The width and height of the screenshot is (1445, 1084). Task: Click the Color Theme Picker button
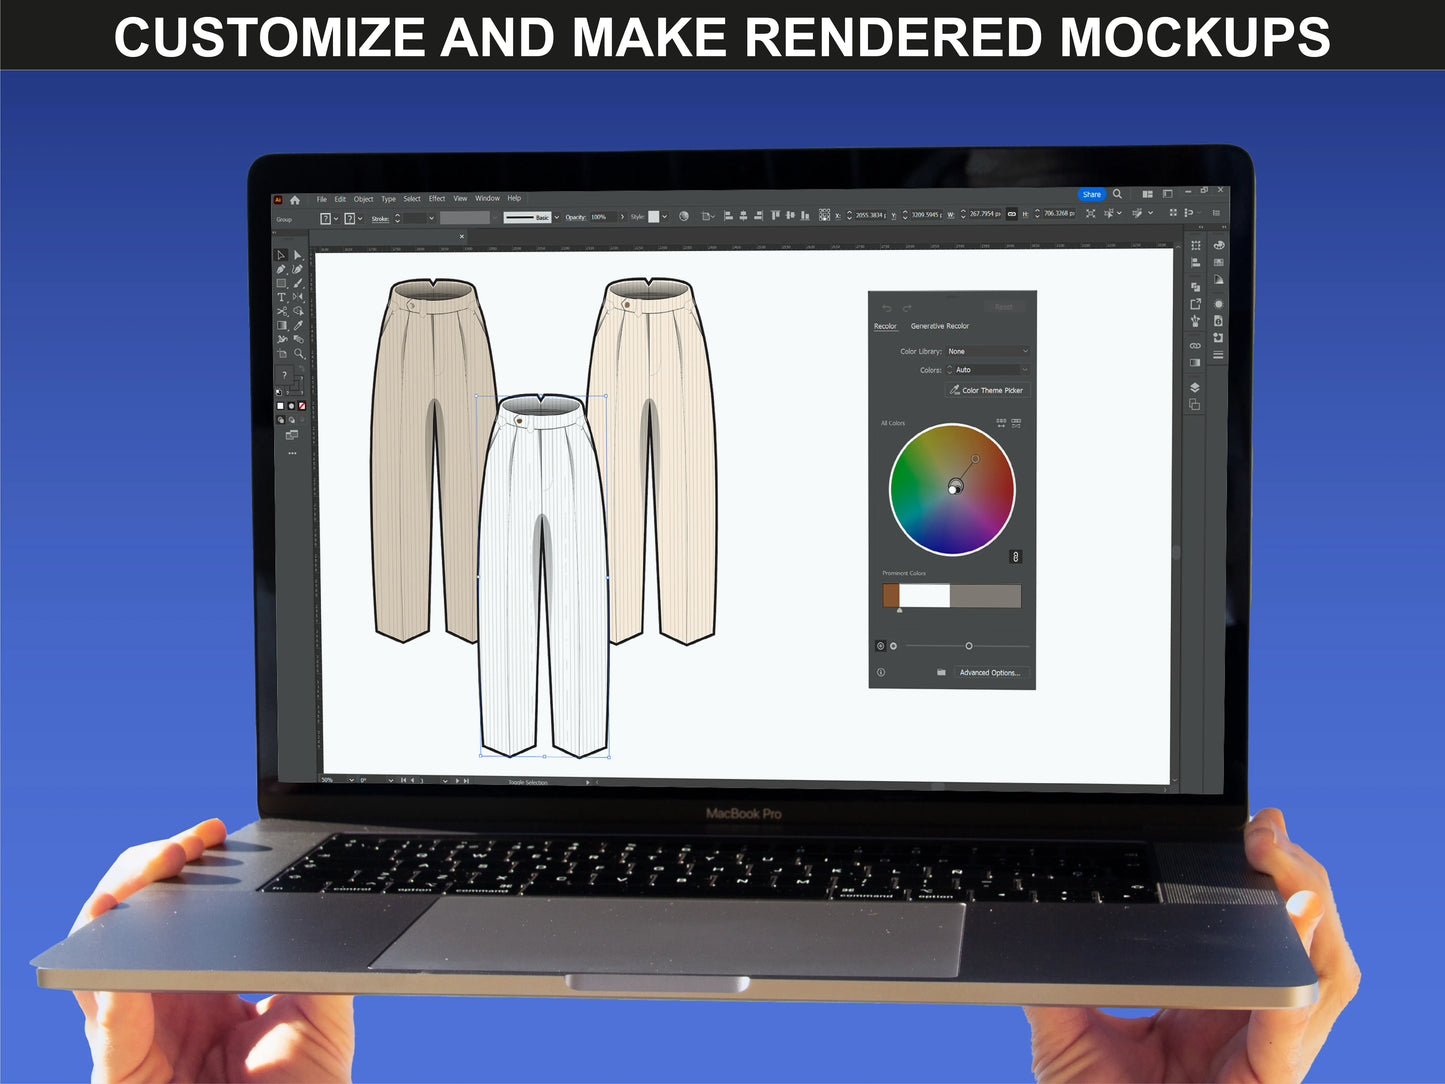click(986, 391)
